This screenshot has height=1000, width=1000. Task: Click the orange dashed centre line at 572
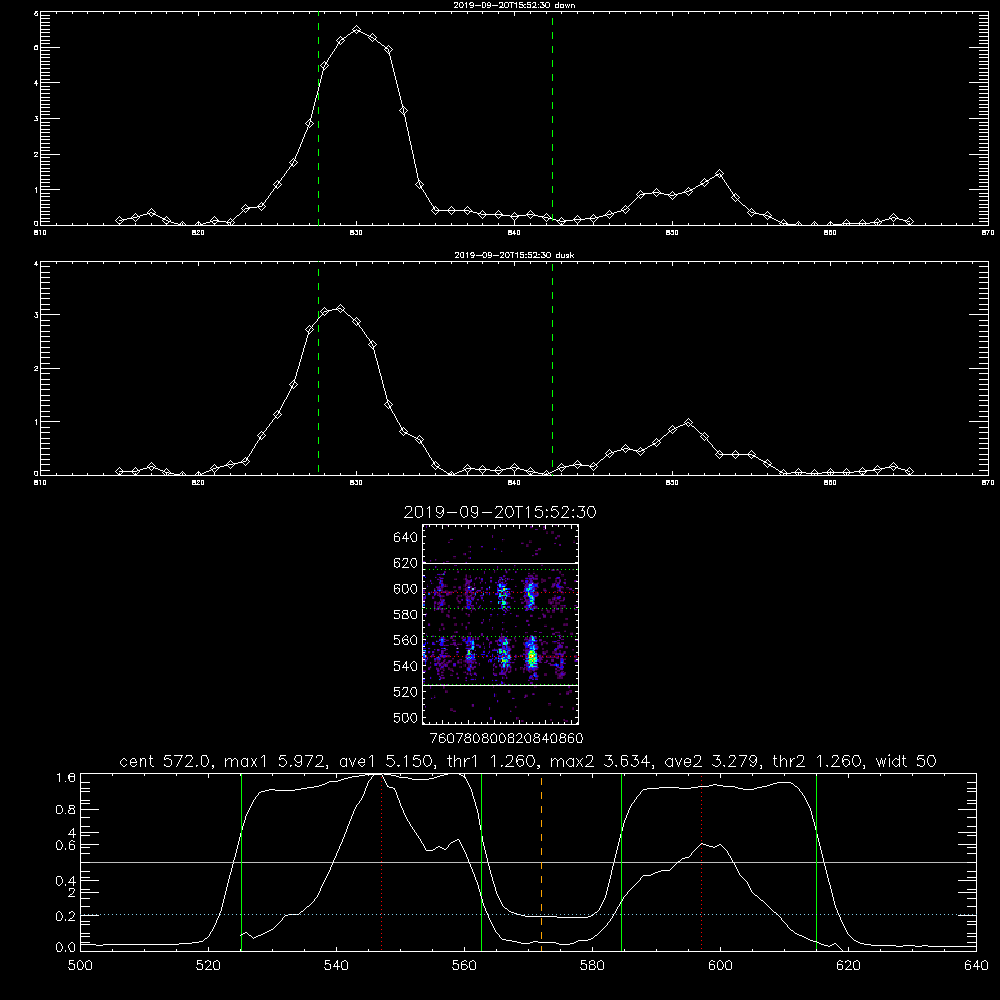click(541, 861)
